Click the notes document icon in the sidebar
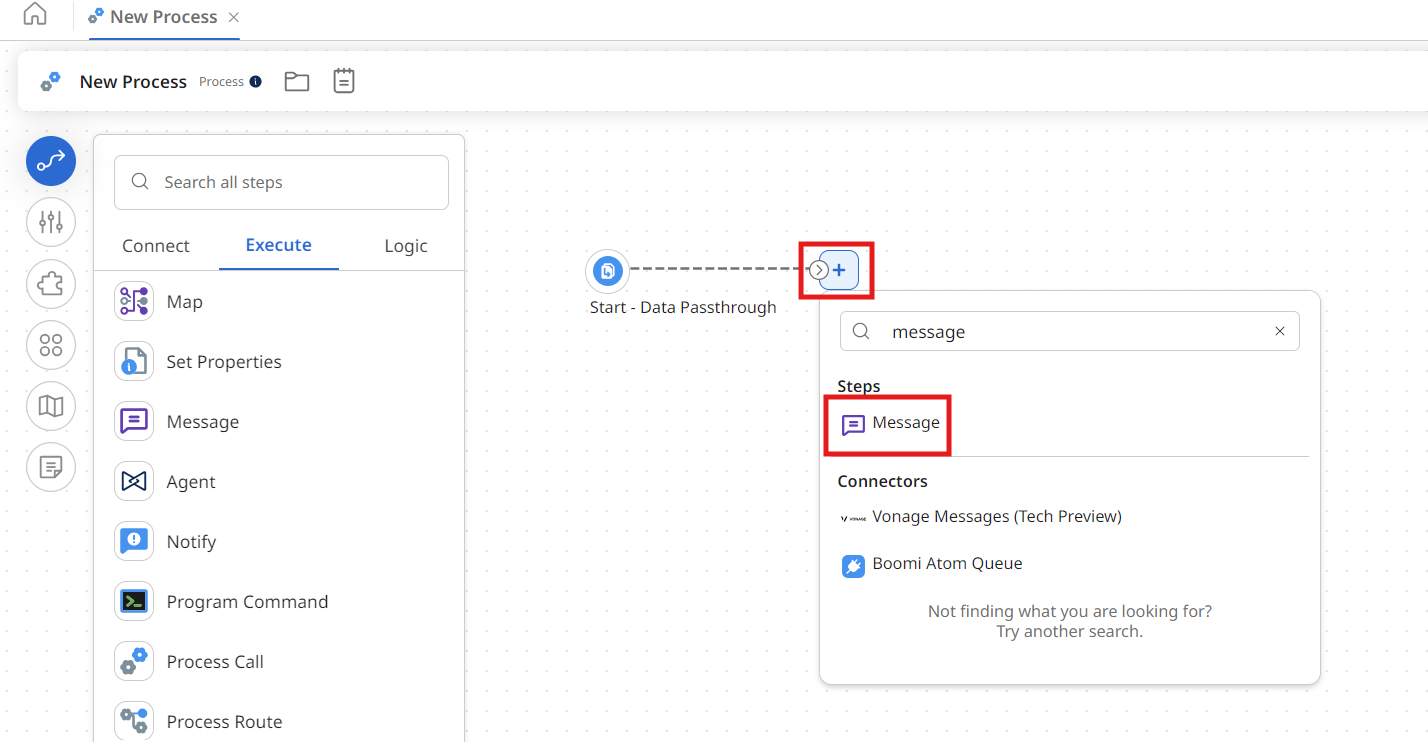1428x742 pixels. click(x=51, y=467)
